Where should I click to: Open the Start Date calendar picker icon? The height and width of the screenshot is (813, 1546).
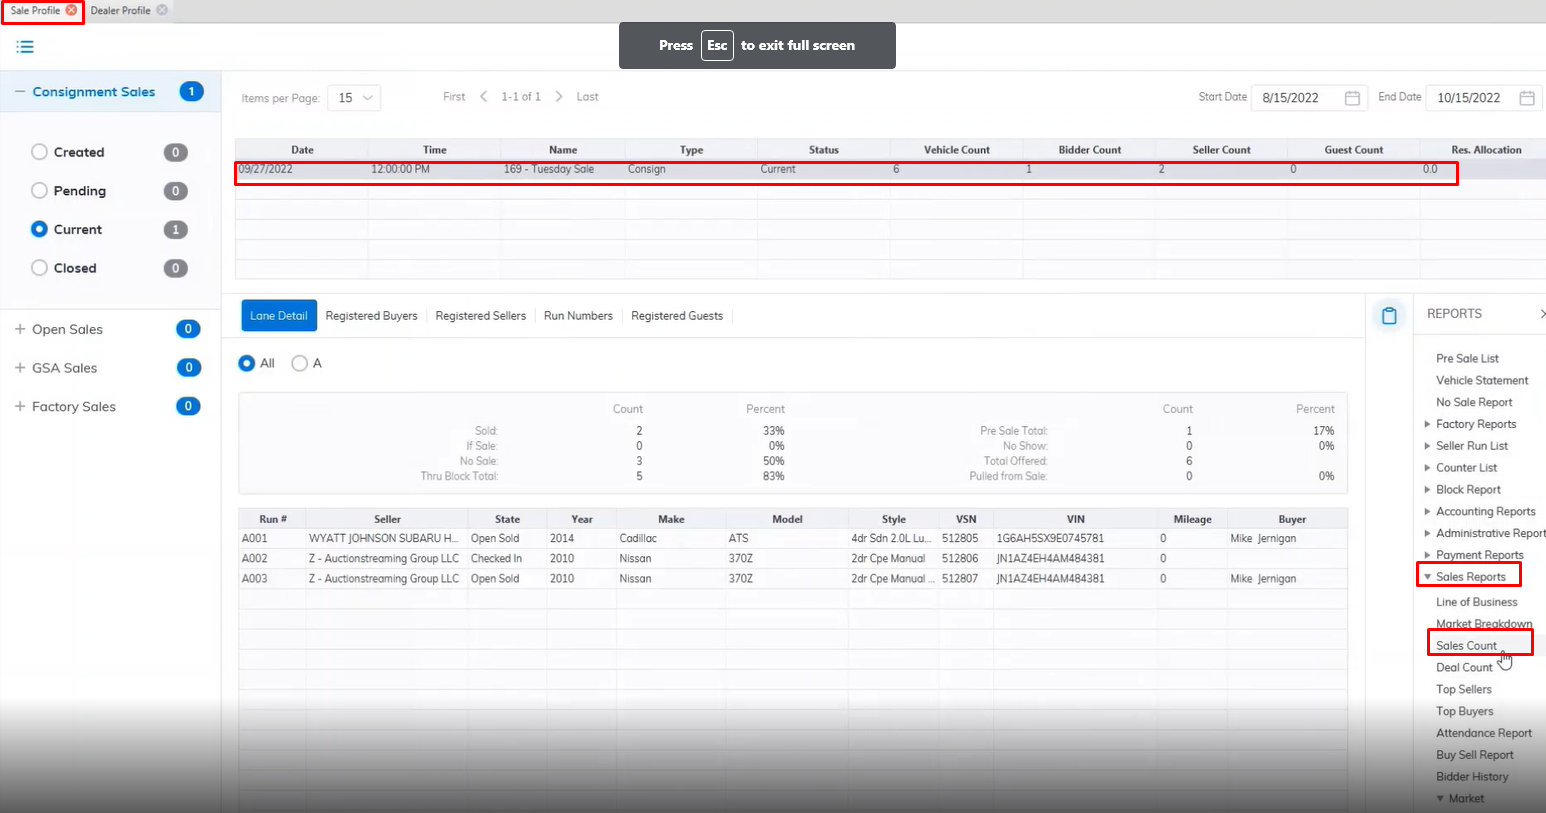(1352, 98)
